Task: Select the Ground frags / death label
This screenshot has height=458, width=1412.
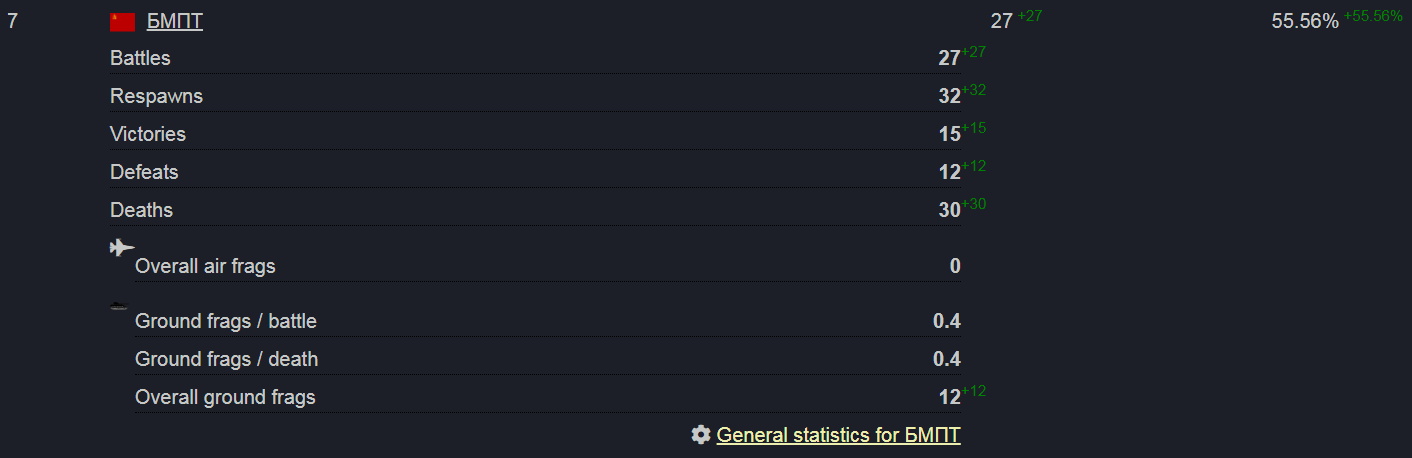Action: (227, 359)
